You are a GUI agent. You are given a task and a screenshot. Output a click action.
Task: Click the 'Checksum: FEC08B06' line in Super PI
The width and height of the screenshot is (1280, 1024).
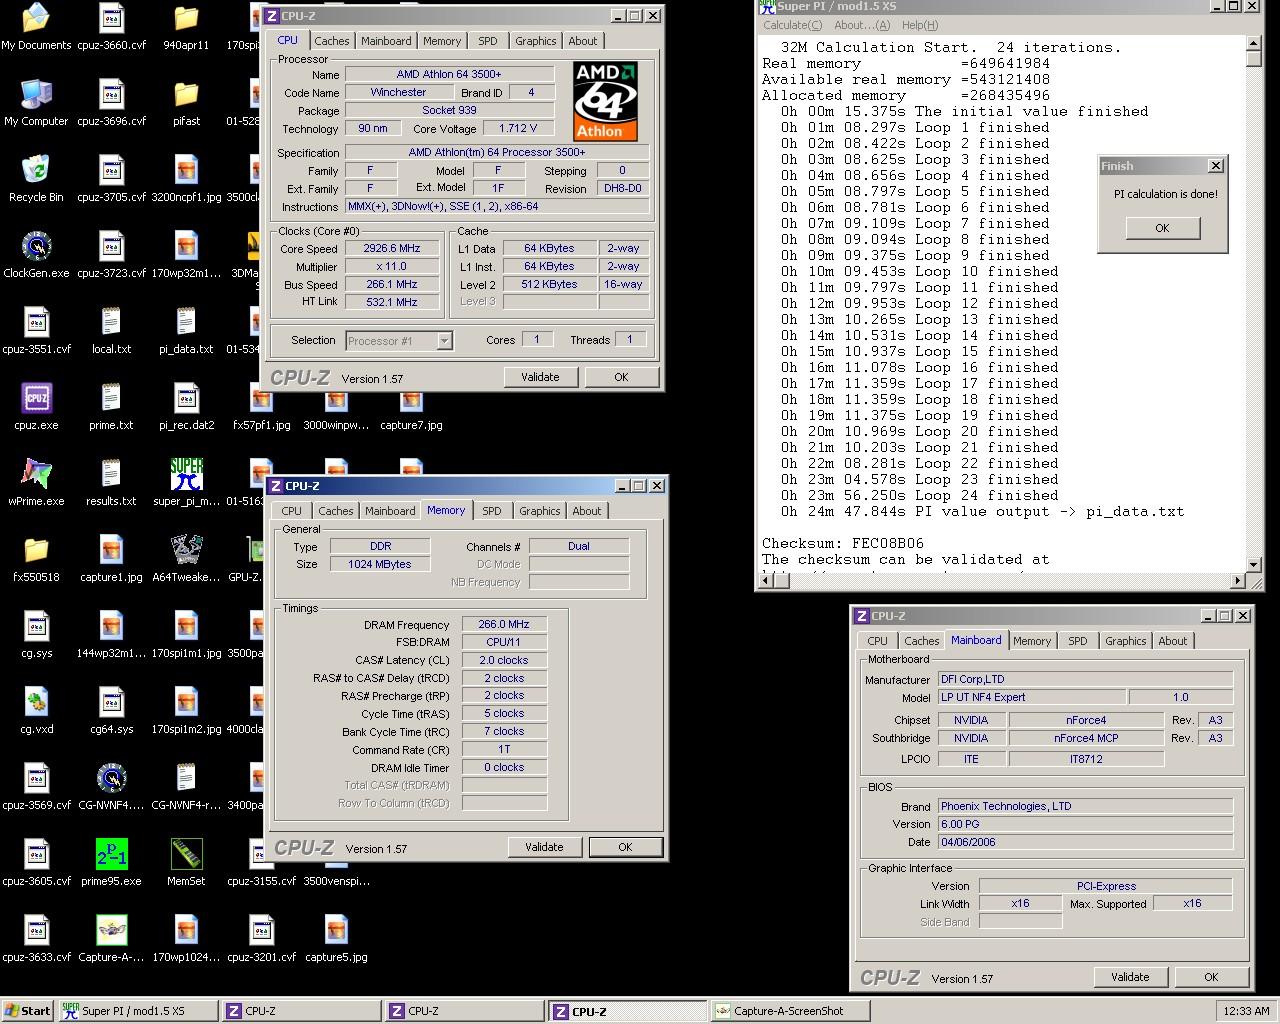(x=843, y=543)
